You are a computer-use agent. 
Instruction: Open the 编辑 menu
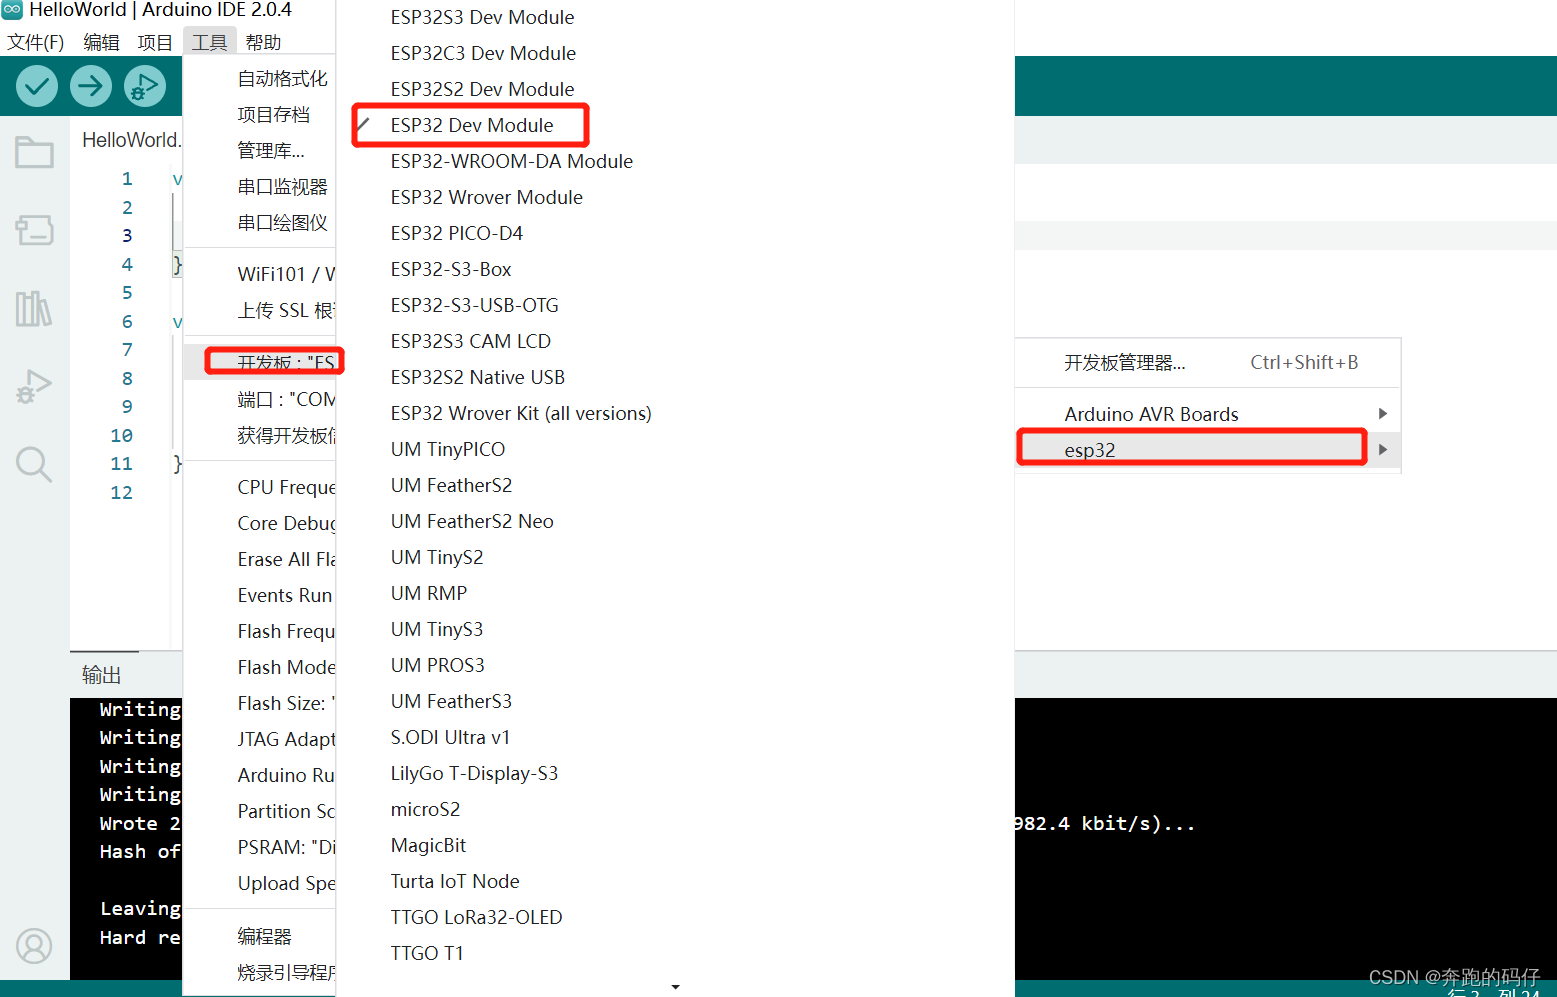101,42
